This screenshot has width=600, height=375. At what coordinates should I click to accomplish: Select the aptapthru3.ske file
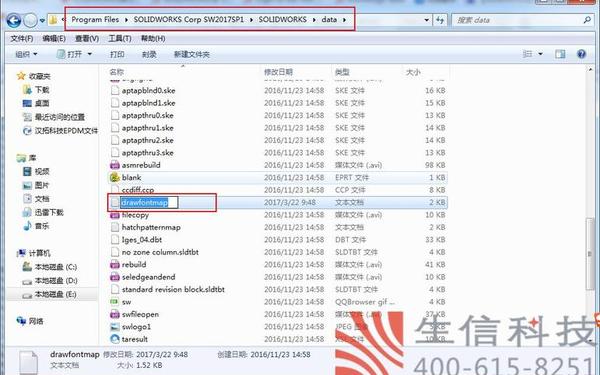click(148, 153)
